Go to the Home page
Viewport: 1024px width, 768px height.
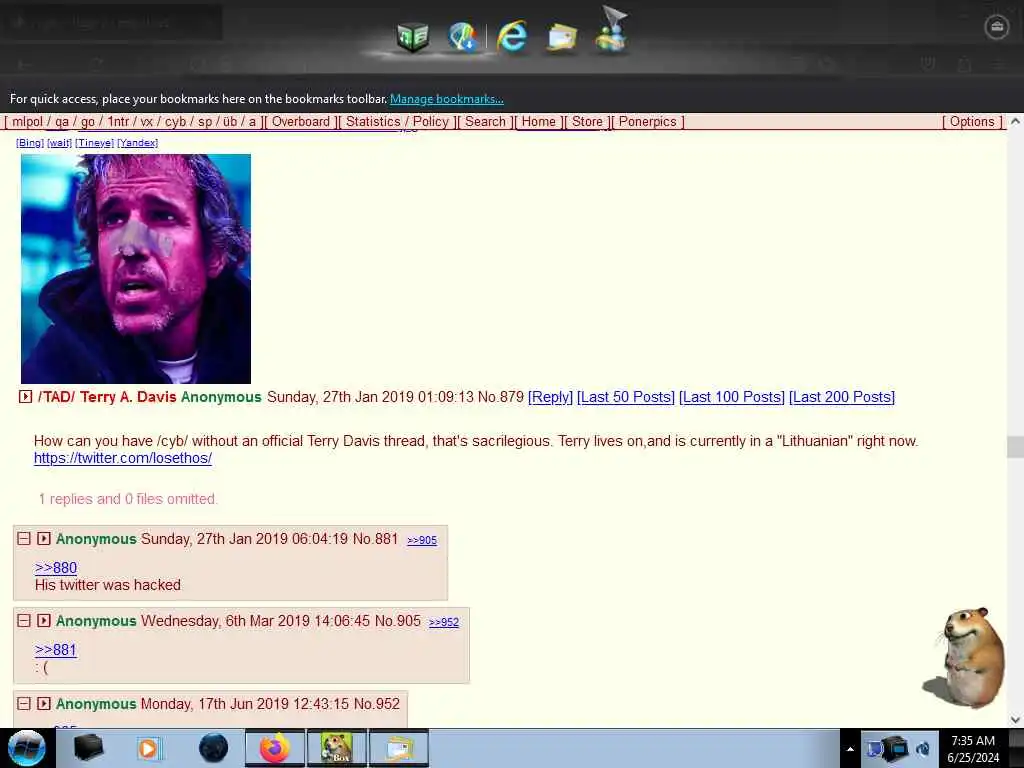[539, 121]
